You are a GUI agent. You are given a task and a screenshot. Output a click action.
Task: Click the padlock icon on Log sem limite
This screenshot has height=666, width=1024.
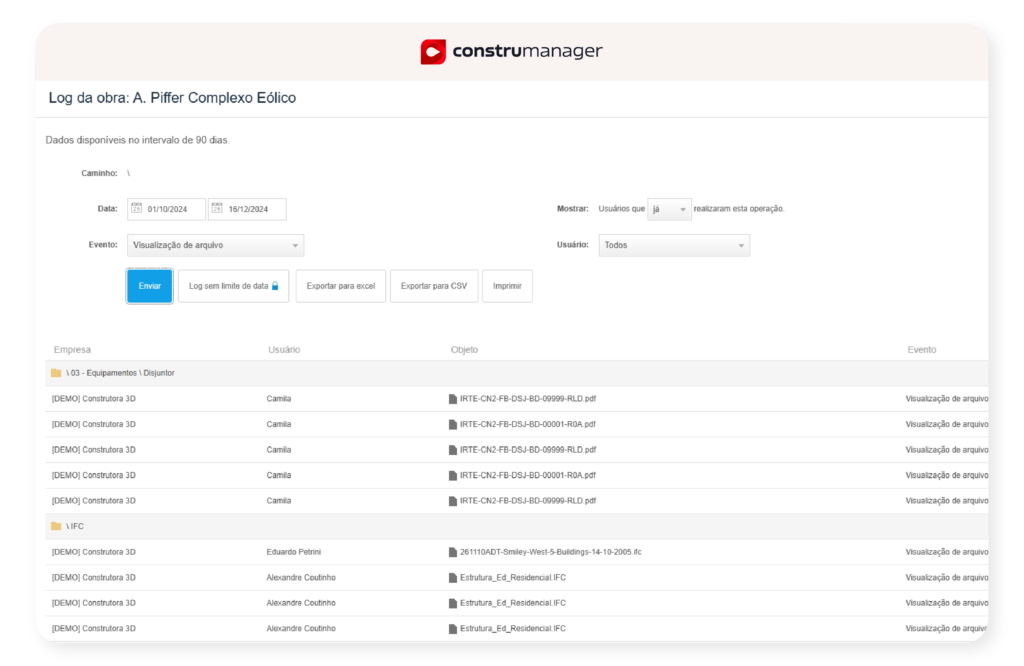click(x=275, y=286)
